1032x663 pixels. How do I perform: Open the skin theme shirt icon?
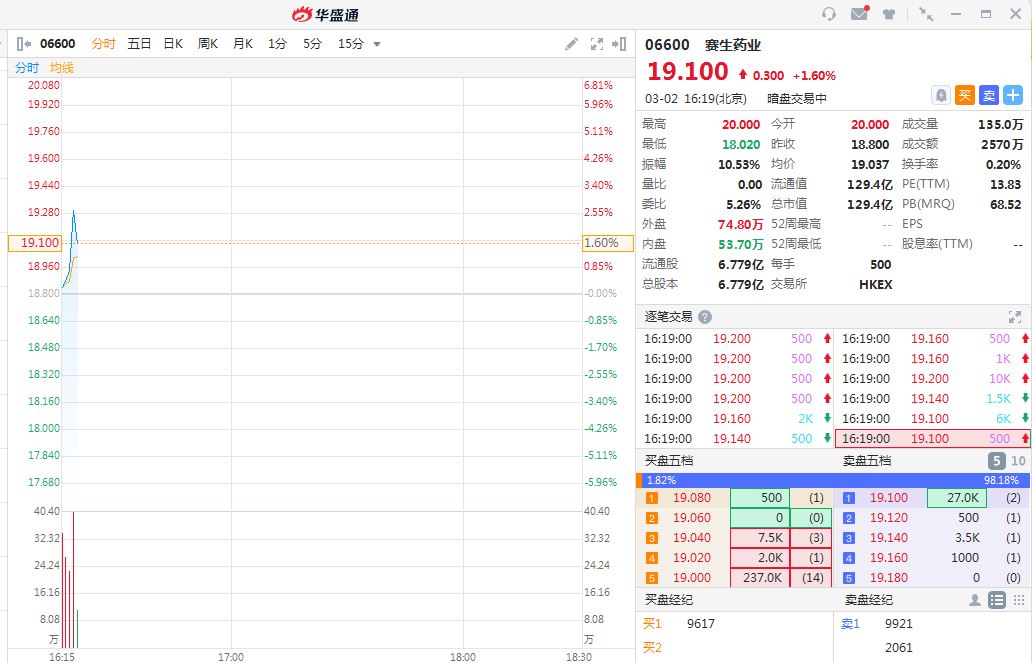click(x=888, y=14)
